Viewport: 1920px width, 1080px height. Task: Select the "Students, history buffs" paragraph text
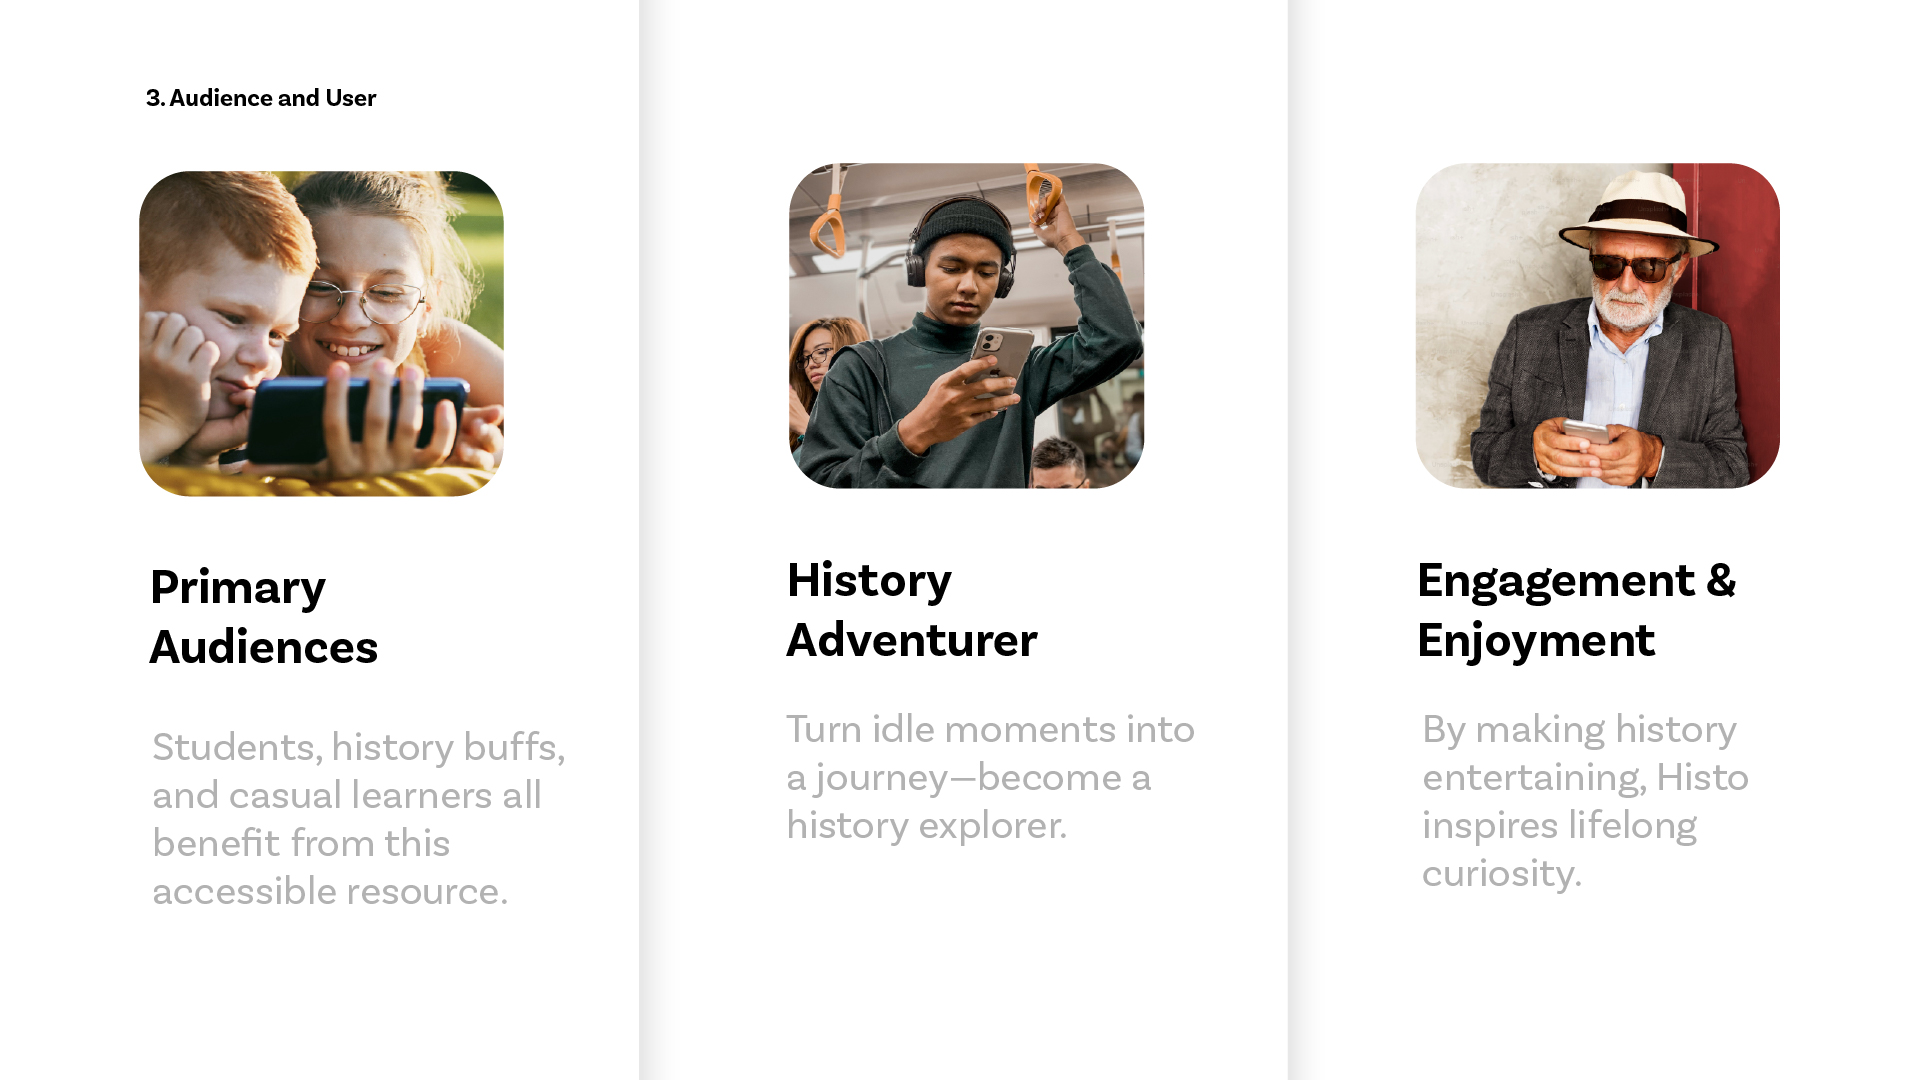coord(358,818)
